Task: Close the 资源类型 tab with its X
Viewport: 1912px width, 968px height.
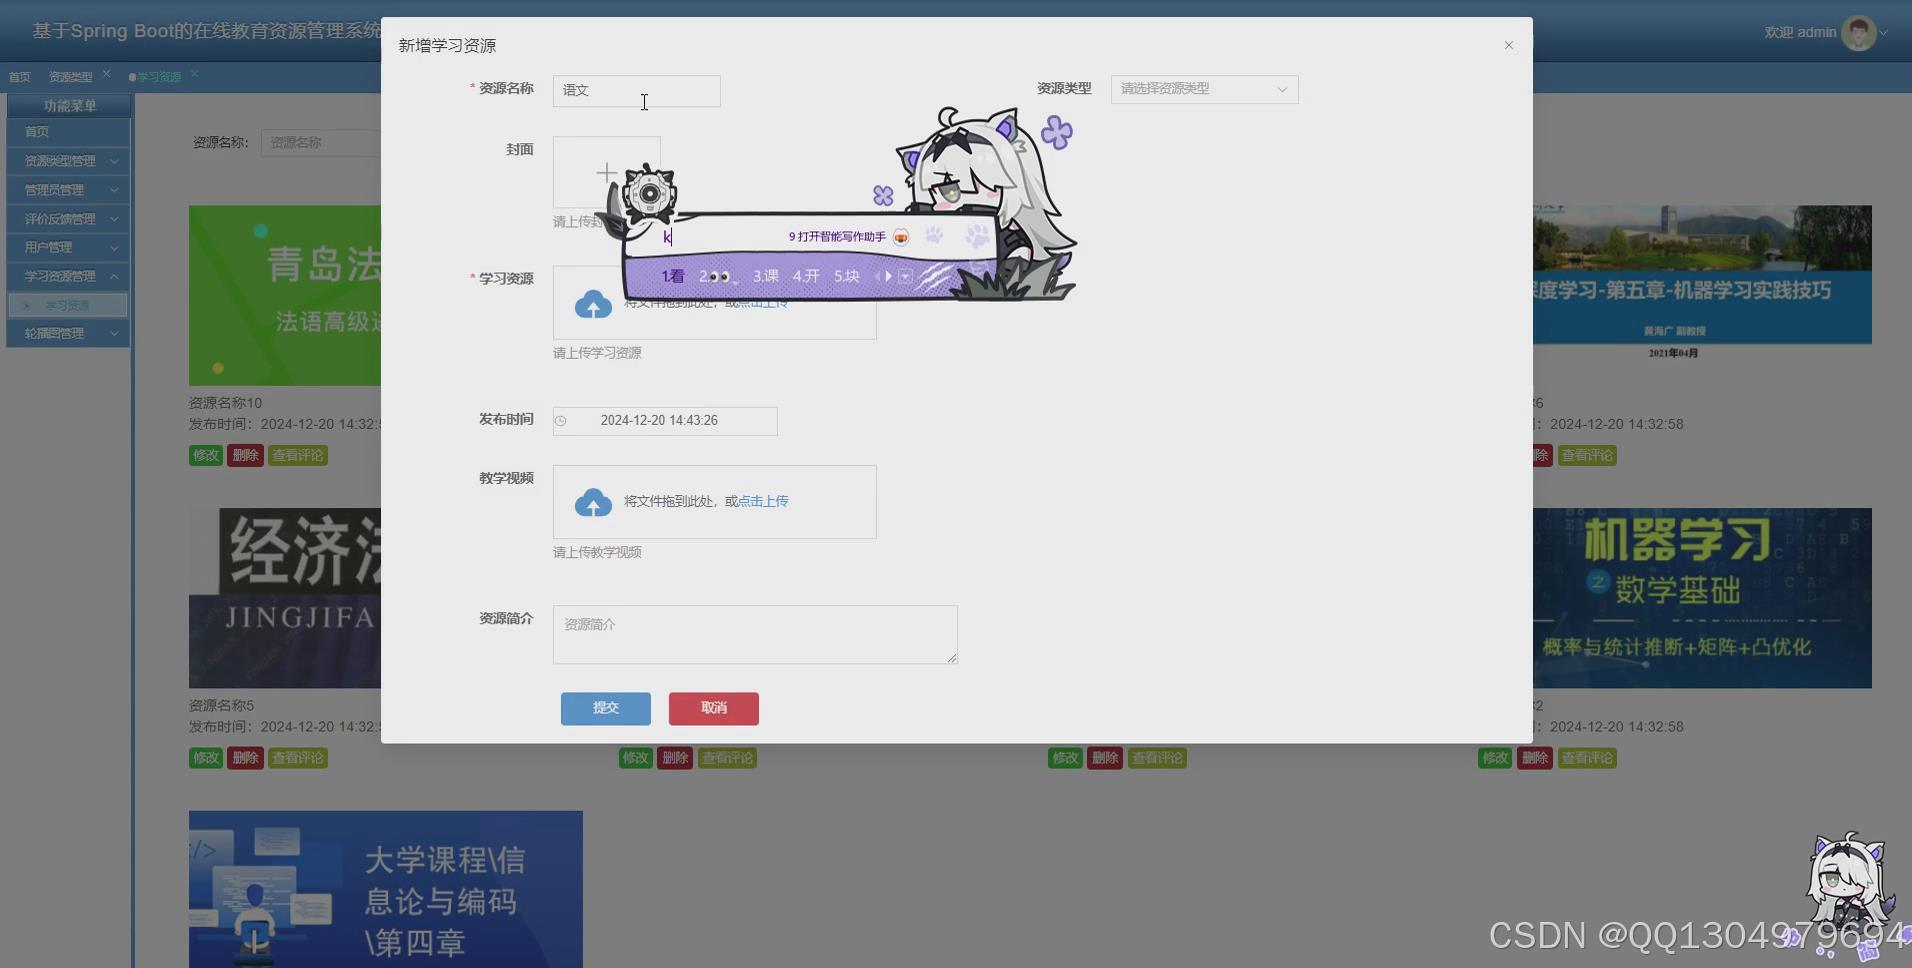Action: tap(106, 74)
